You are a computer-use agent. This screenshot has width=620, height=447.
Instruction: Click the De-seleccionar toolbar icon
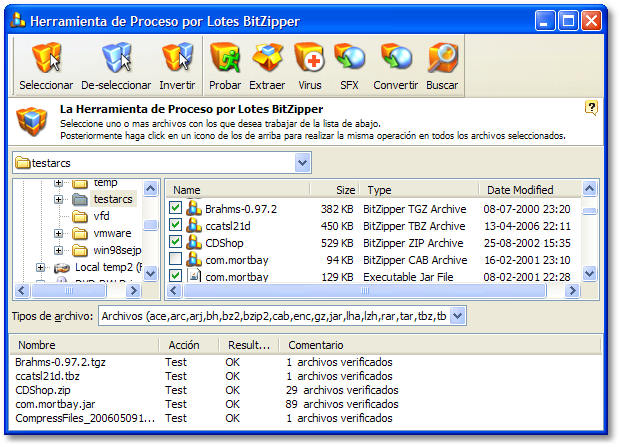116,58
